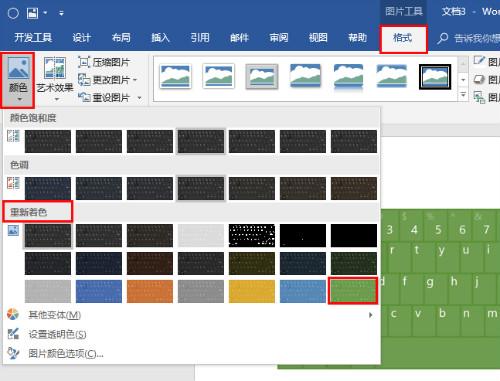This screenshot has height=381, width=500.
Task: Select the green recolor swatch
Action: [353, 291]
